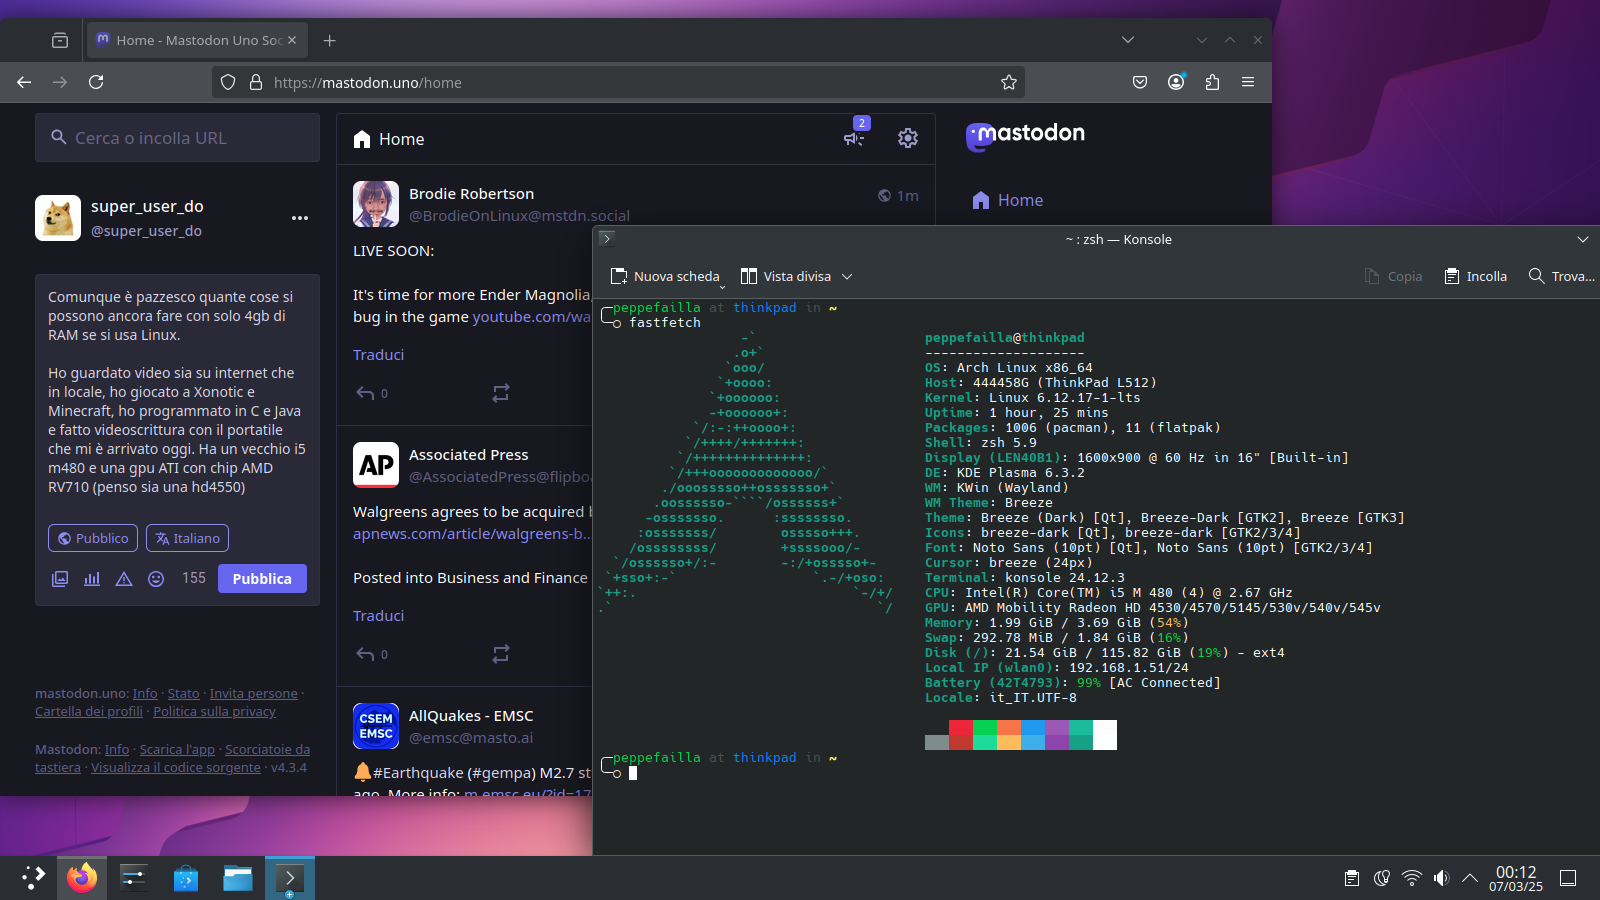Show desktop from taskbar corner button
The width and height of the screenshot is (1600, 900).
pos(1568,878)
